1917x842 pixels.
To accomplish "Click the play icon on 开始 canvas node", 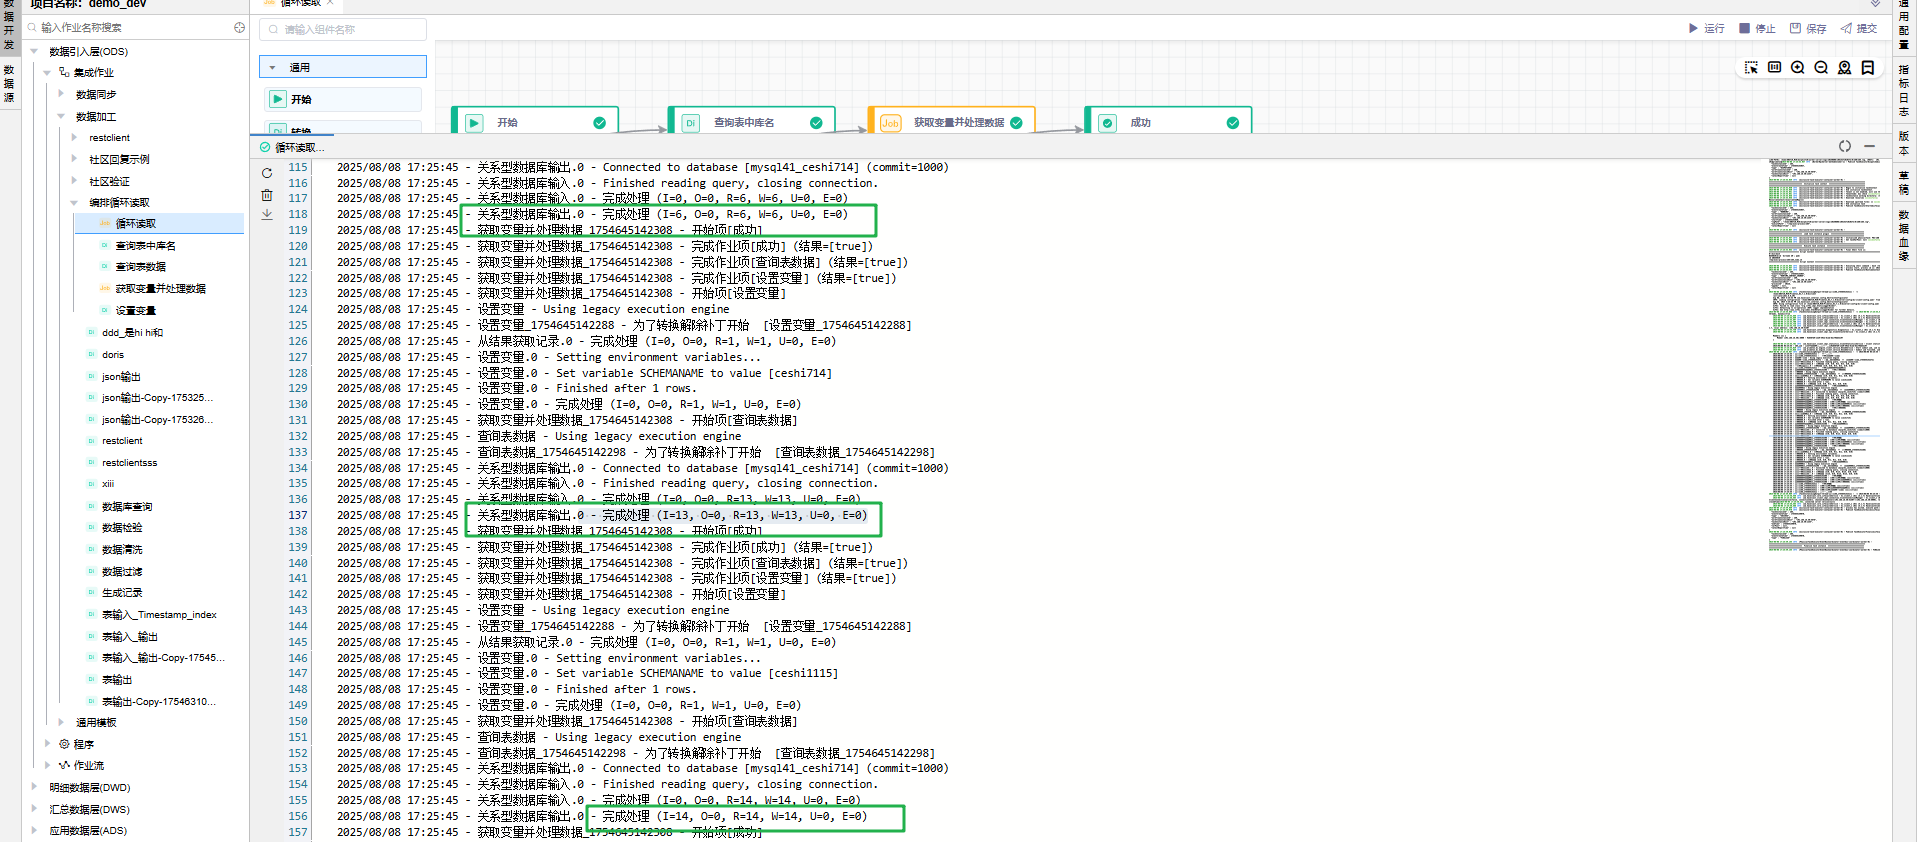I will click(474, 123).
